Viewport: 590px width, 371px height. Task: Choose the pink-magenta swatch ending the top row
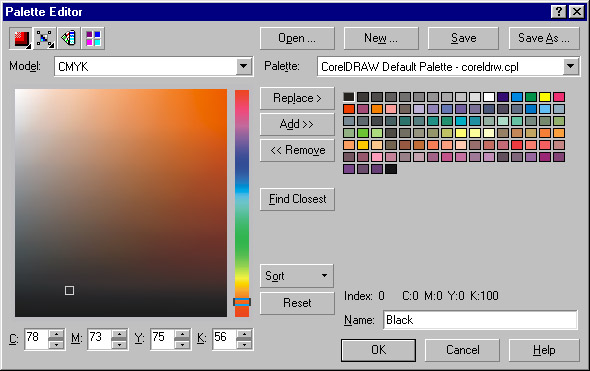pyautogui.click(x=559, y=97)
